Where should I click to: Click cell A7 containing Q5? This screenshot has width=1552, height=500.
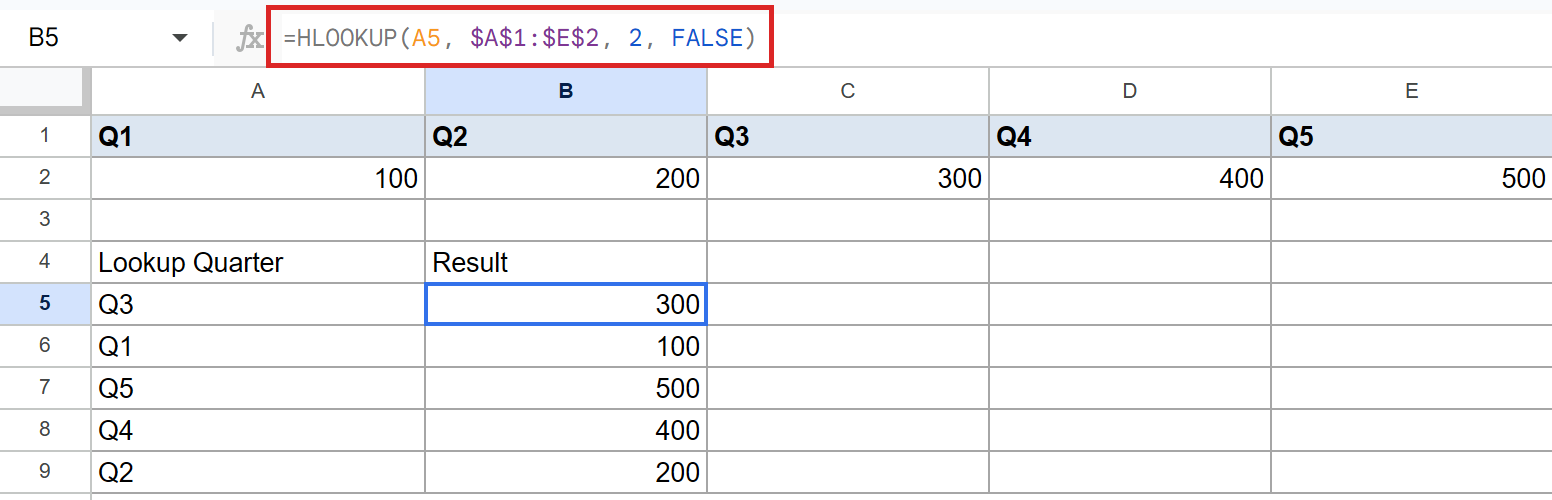pyautogui.click(x=258, y=388)
